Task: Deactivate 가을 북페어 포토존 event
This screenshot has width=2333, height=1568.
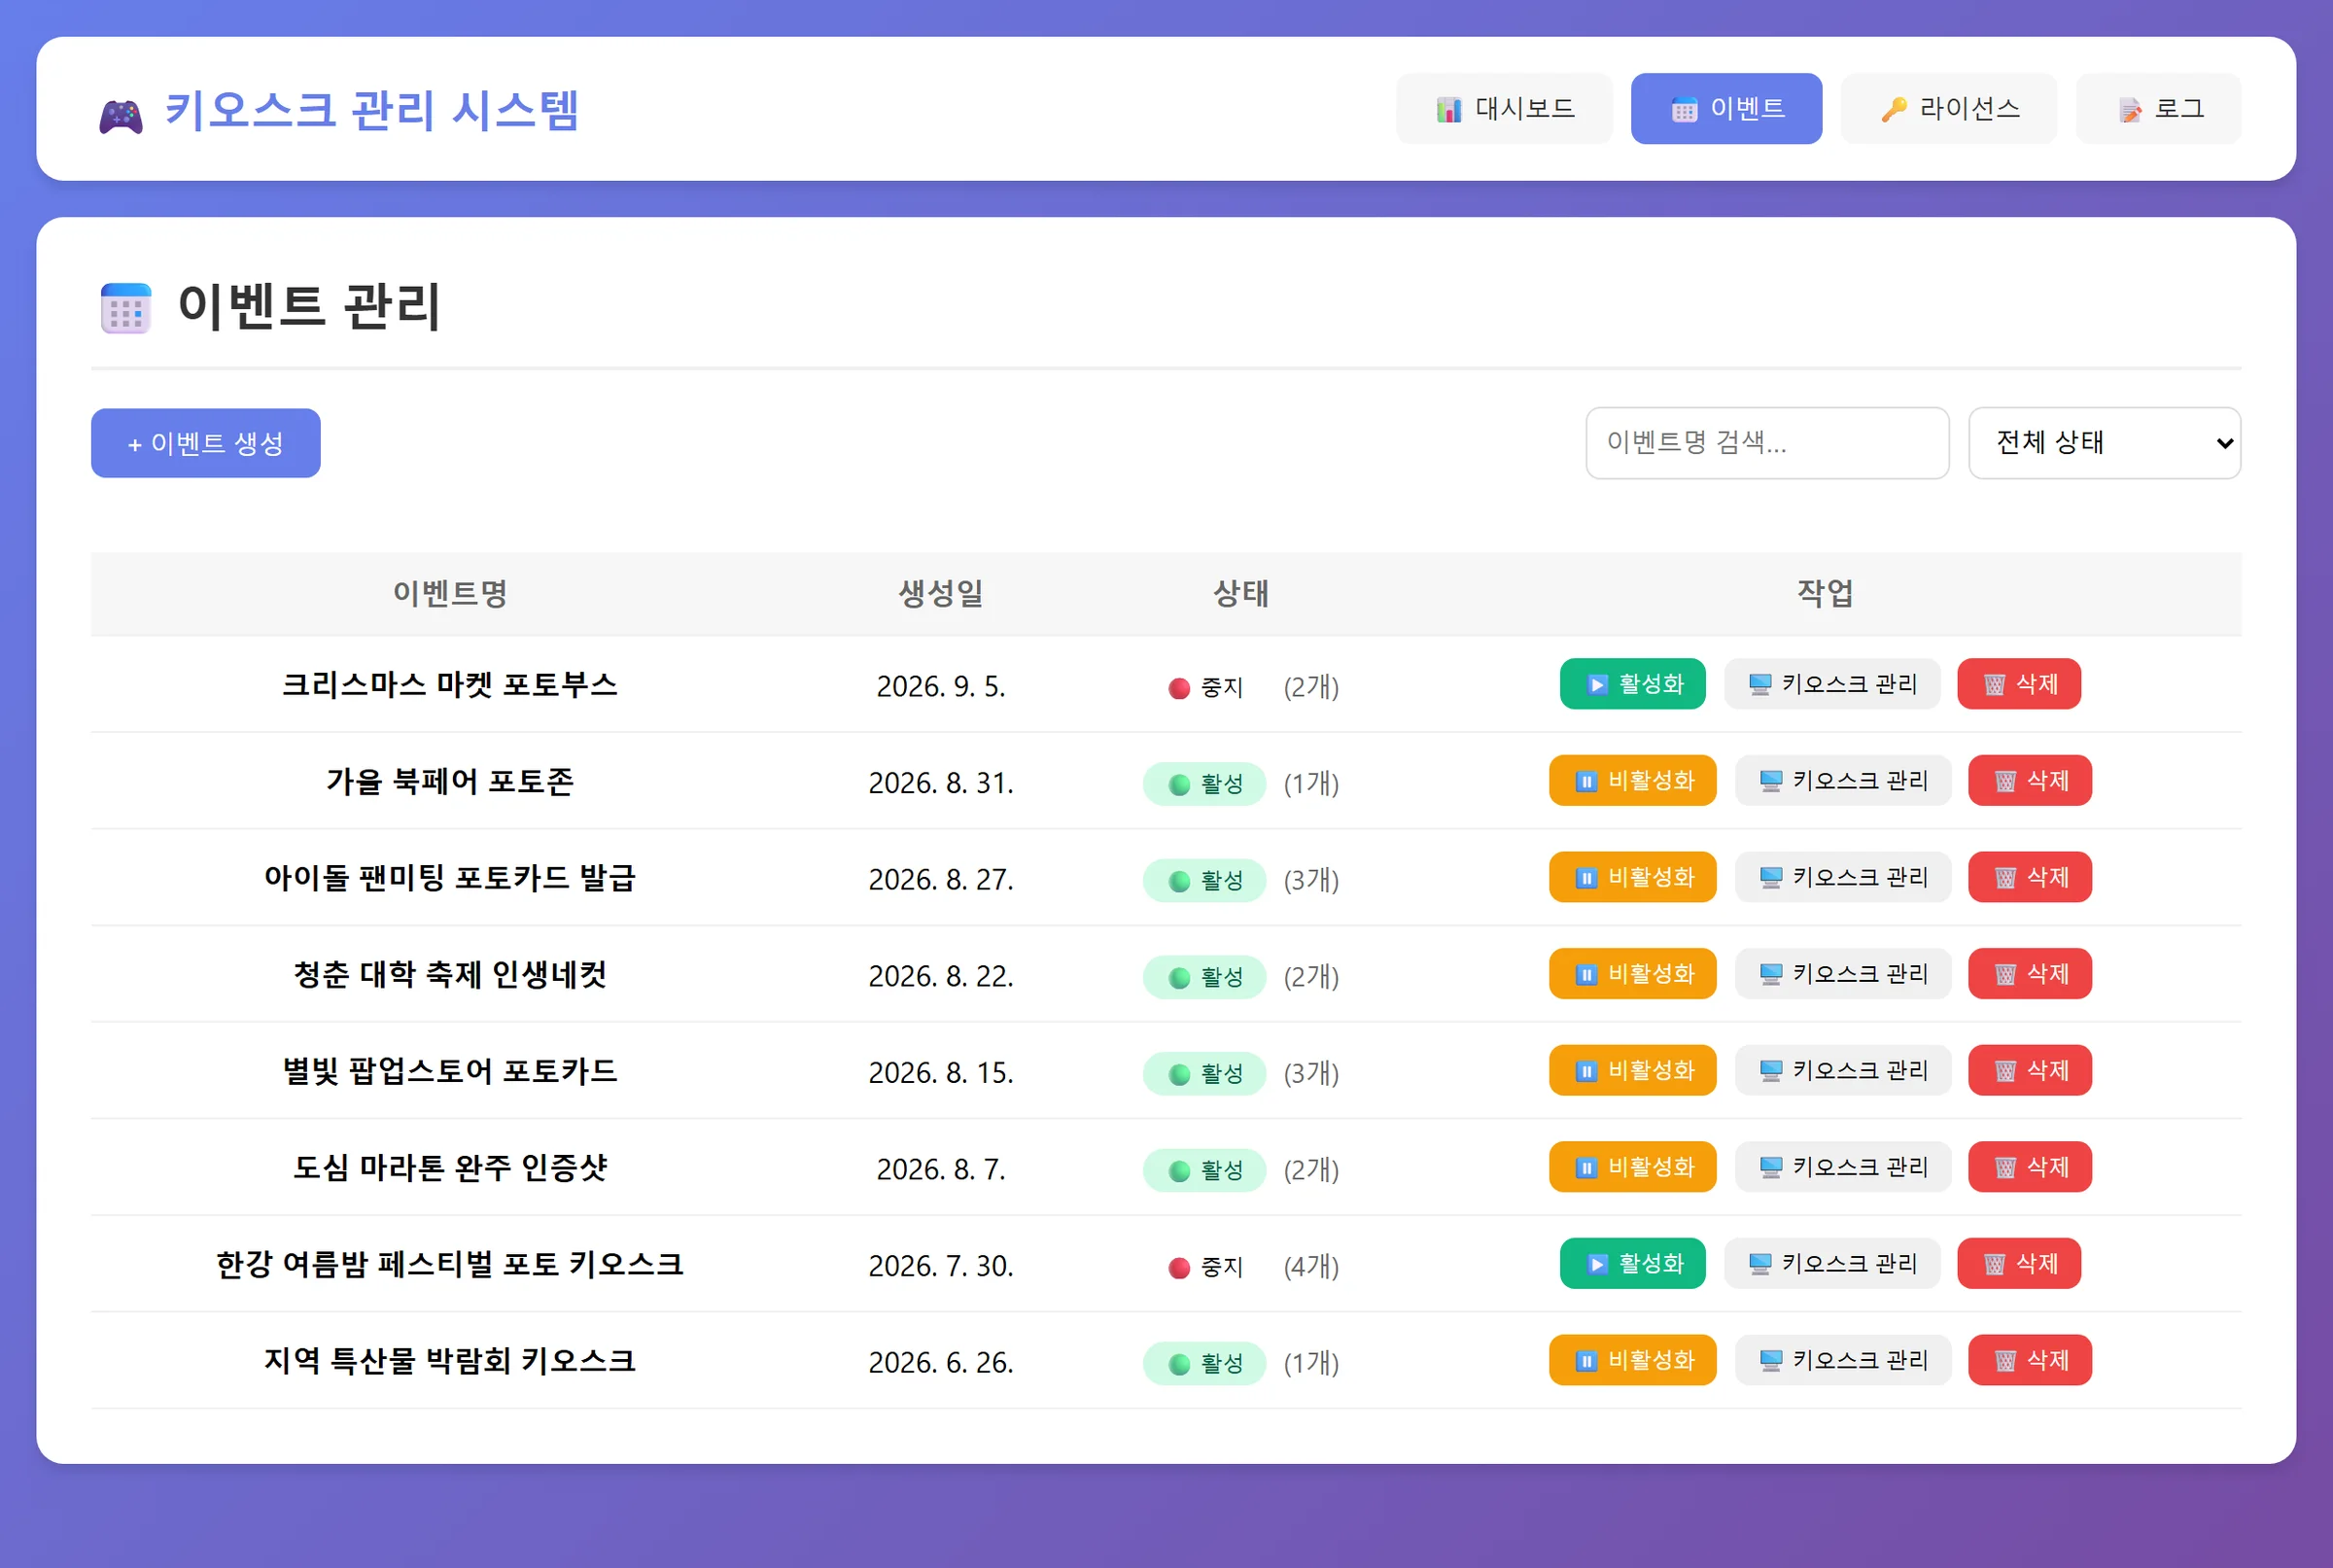Action: (1632, 781)
